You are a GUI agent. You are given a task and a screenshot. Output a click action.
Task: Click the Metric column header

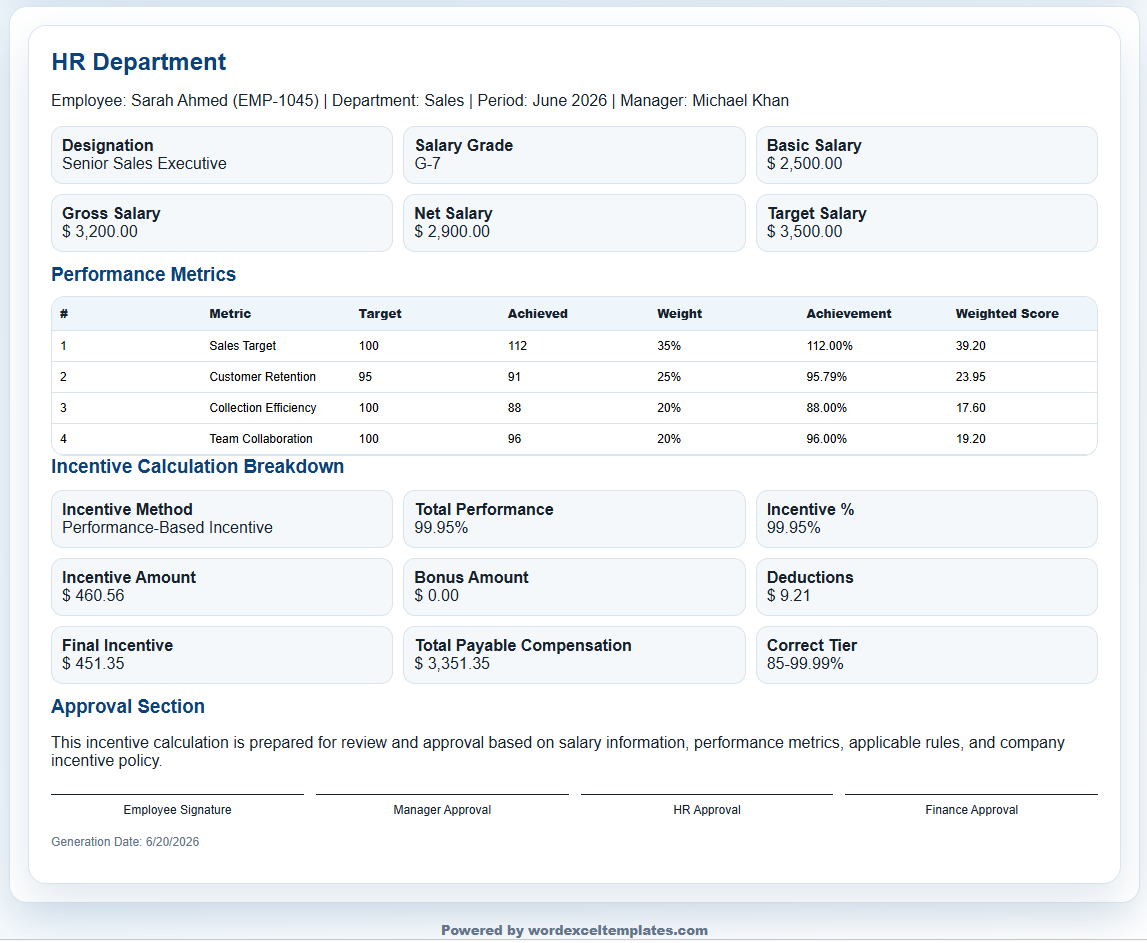[x=230, y=314]
